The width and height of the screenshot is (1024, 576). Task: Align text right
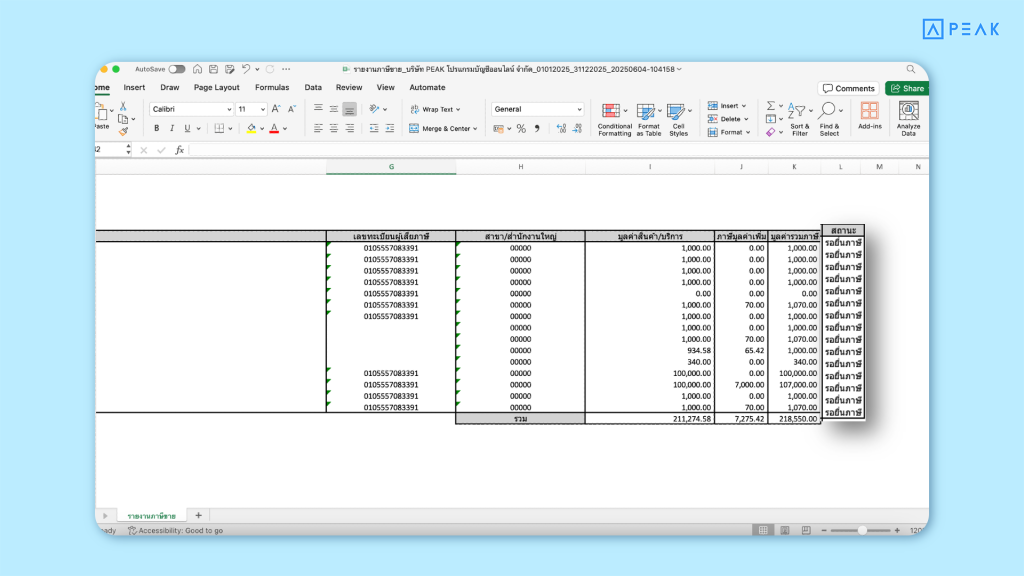point(349,129)
